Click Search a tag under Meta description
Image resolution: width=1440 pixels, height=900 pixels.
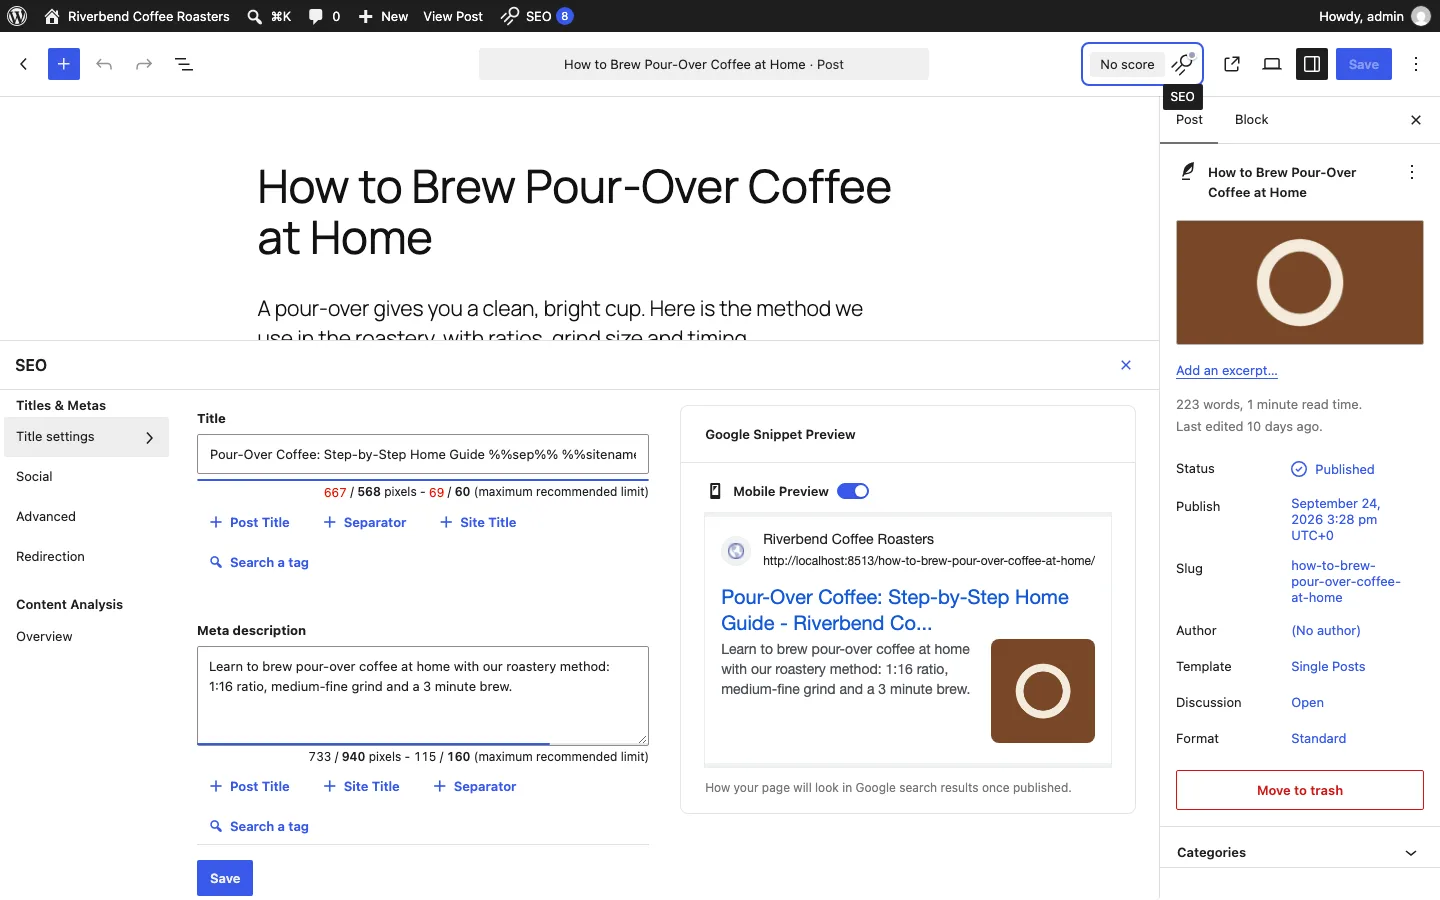pos(259,827)
